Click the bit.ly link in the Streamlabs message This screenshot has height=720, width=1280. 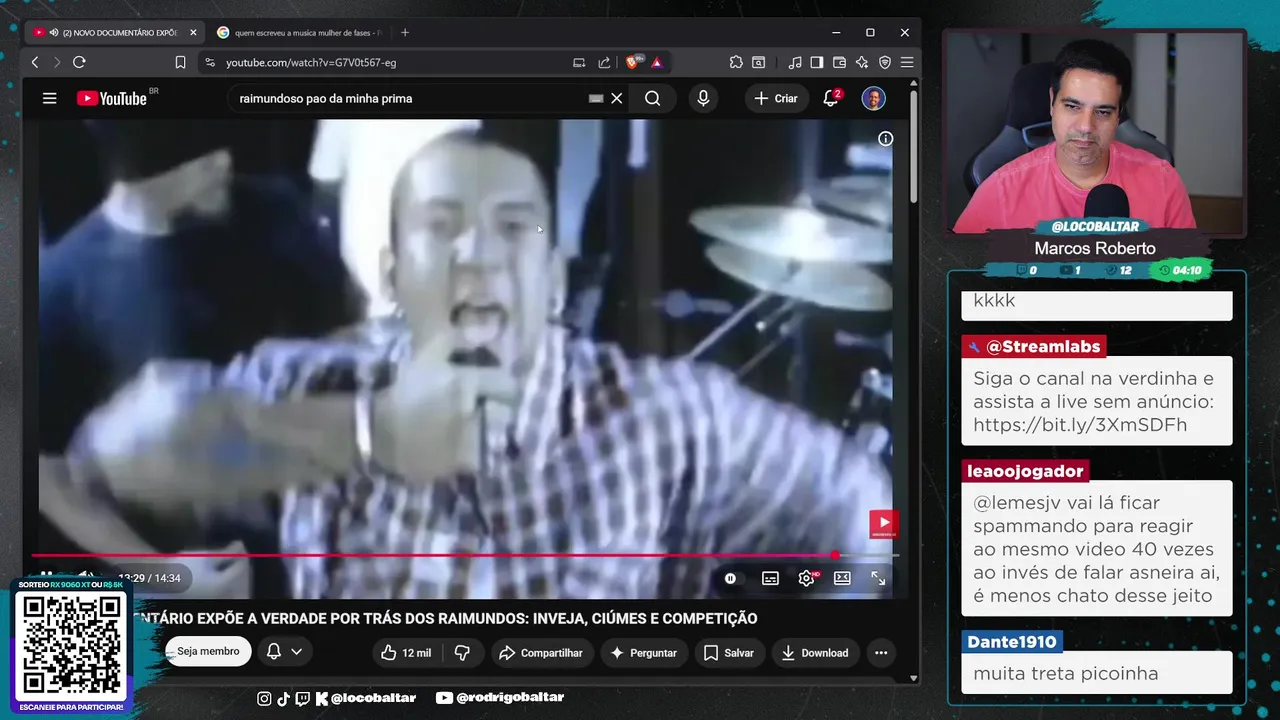coord(1080,425)
